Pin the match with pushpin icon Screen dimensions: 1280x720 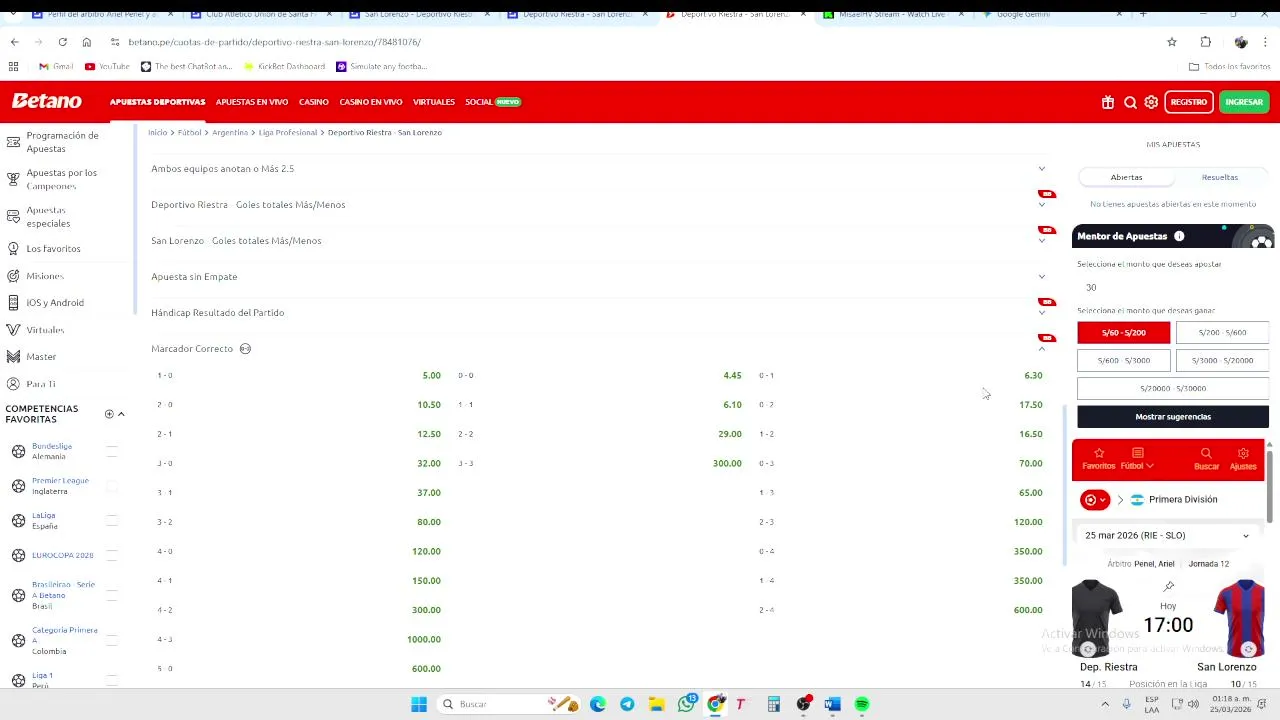[x=1169, y=585]
